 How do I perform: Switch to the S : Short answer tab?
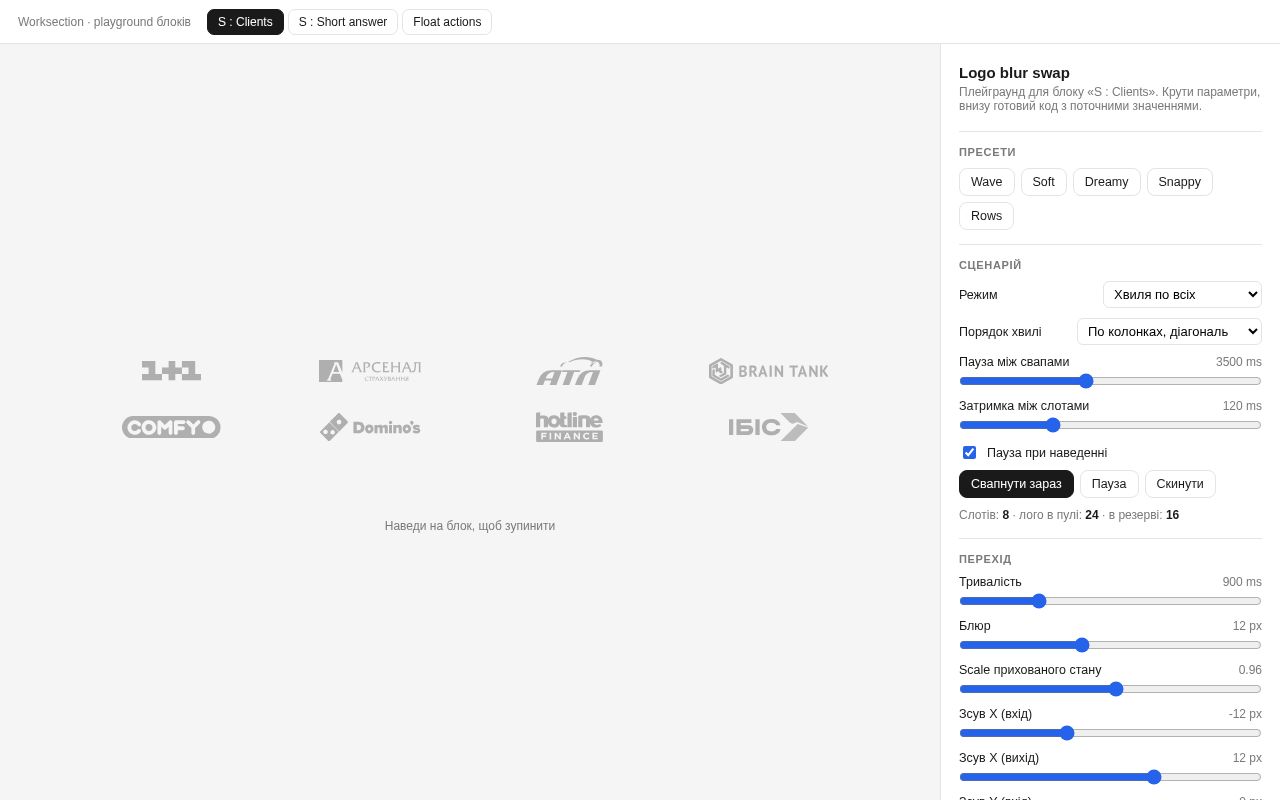[x=343, y=22]
